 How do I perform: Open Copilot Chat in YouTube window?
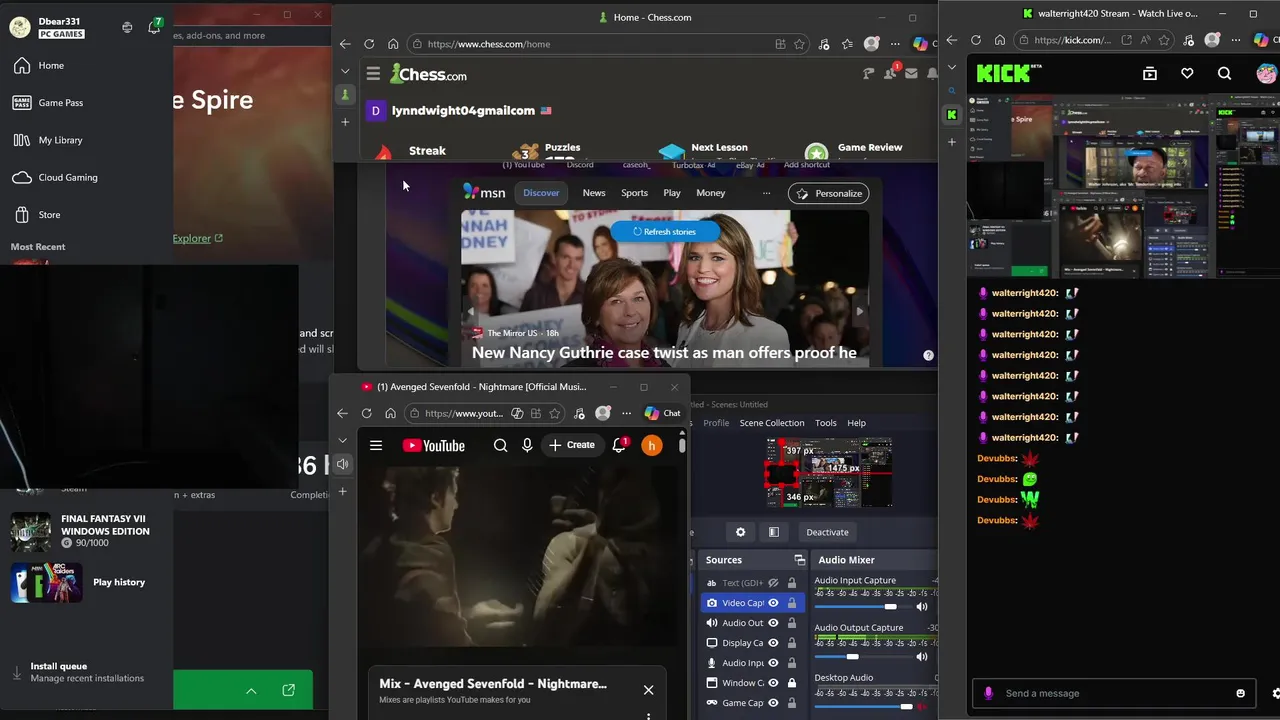pos(662,413)
